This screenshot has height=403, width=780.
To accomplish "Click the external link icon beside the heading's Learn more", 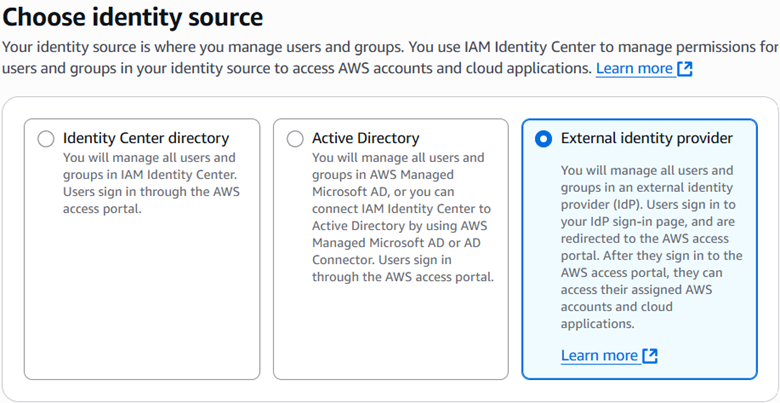I will 685,69.
